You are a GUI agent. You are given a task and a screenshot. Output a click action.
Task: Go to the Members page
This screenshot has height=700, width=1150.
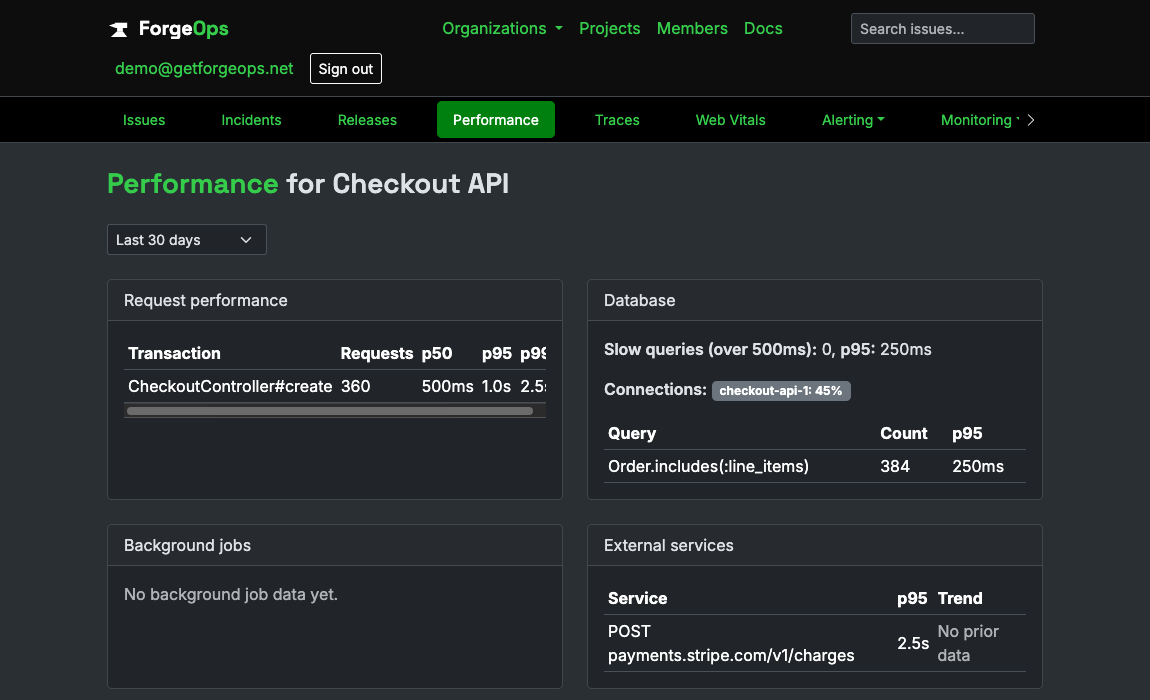pos(692,29)
